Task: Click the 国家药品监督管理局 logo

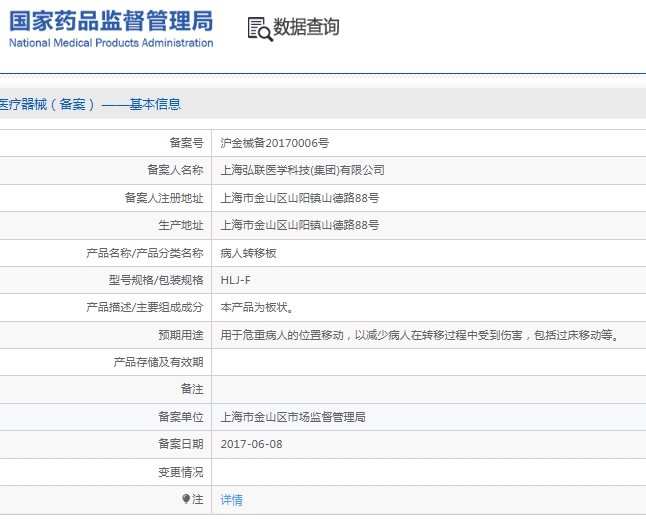Action: pyautogui.click(x=111, y=21)
